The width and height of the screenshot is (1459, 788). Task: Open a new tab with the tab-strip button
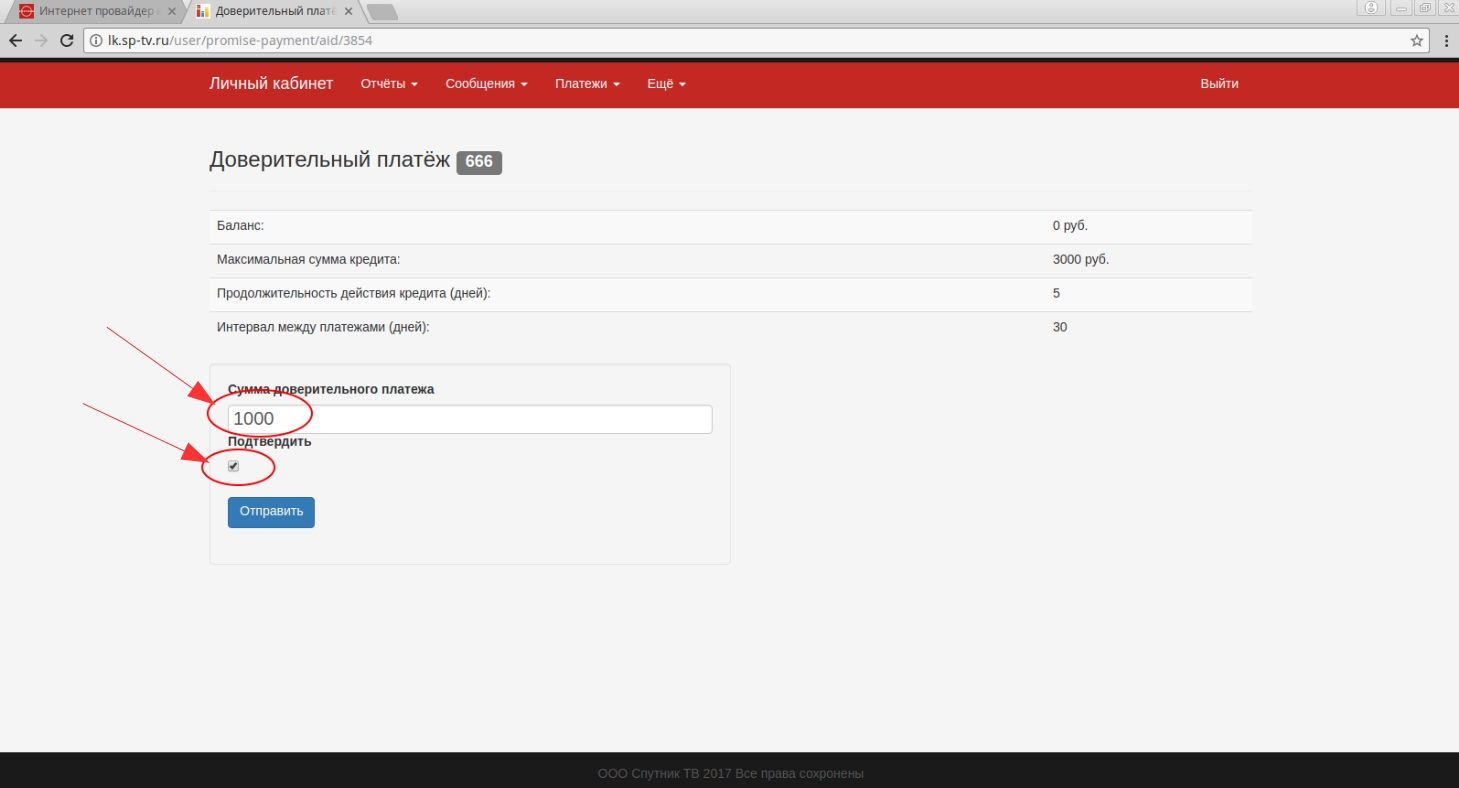tap(382, 12)
